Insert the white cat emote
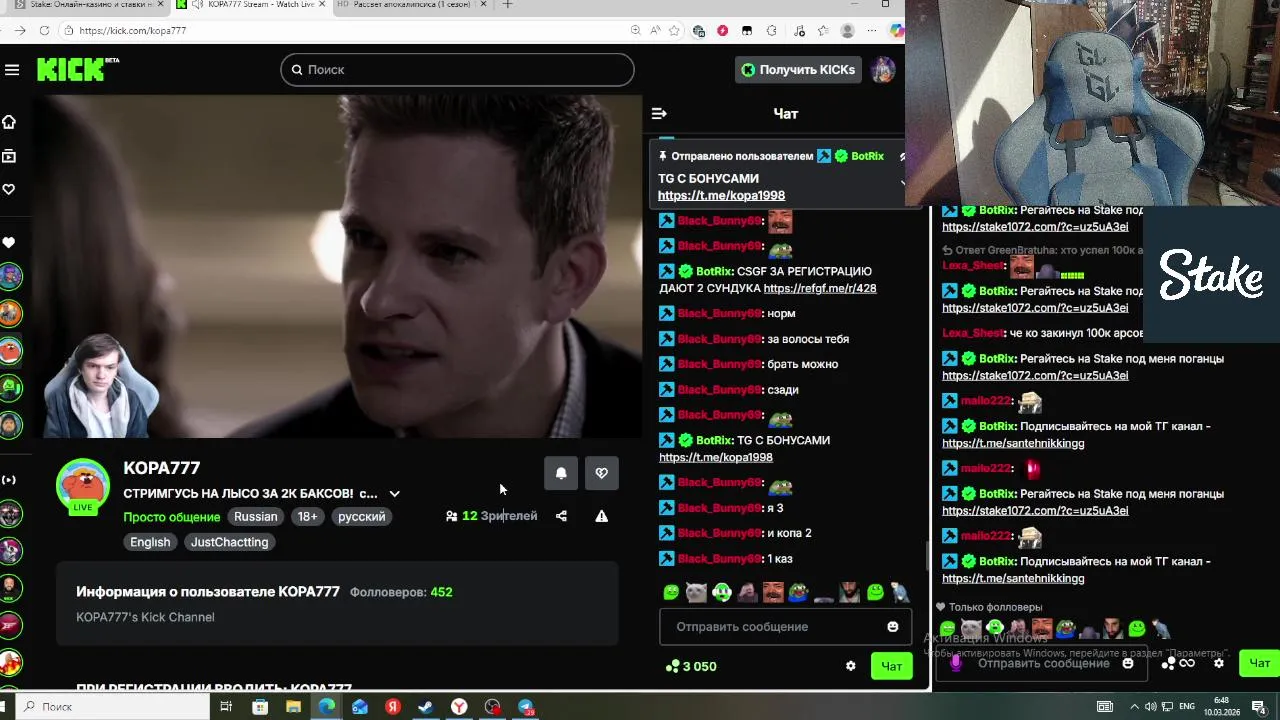Image resolution: width=1280 pixels, height=720 pixels. point(696,592)
